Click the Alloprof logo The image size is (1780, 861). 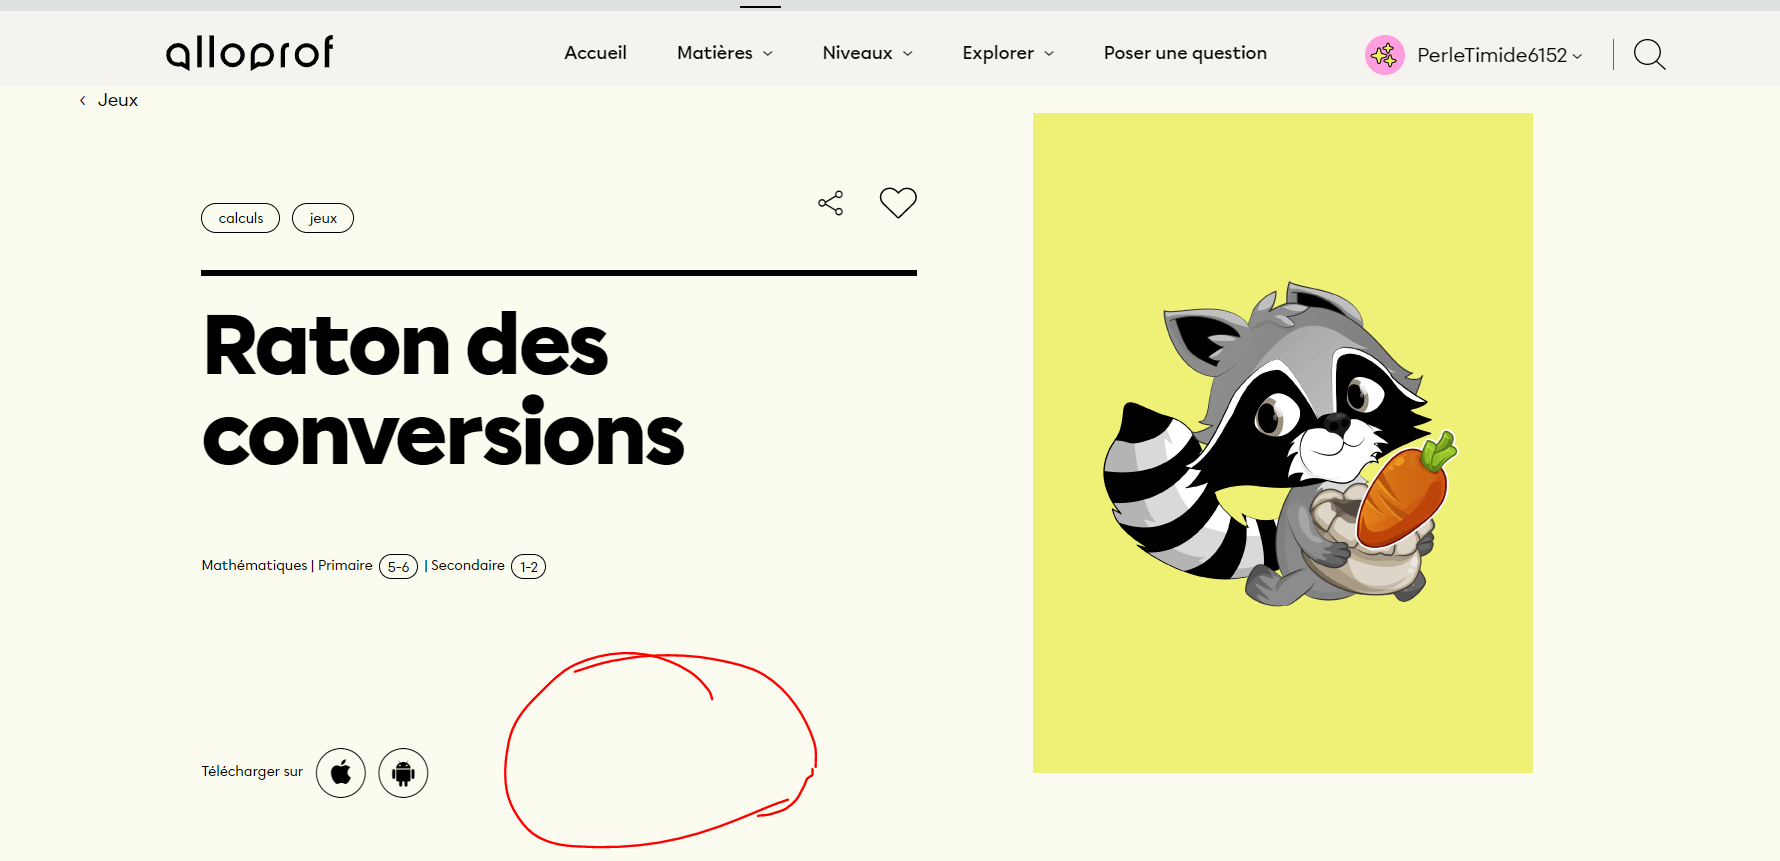tap(249, 52)
